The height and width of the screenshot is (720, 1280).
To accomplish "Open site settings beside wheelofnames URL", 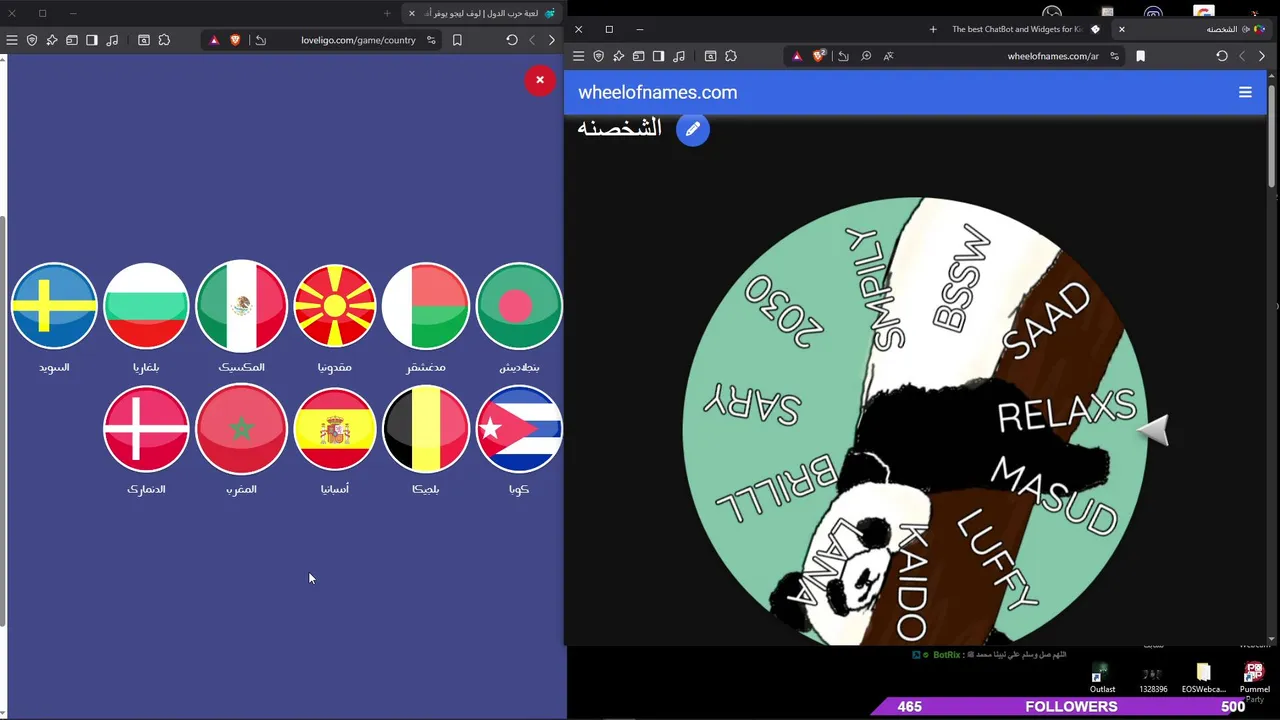I will (x=1114, y=56).
